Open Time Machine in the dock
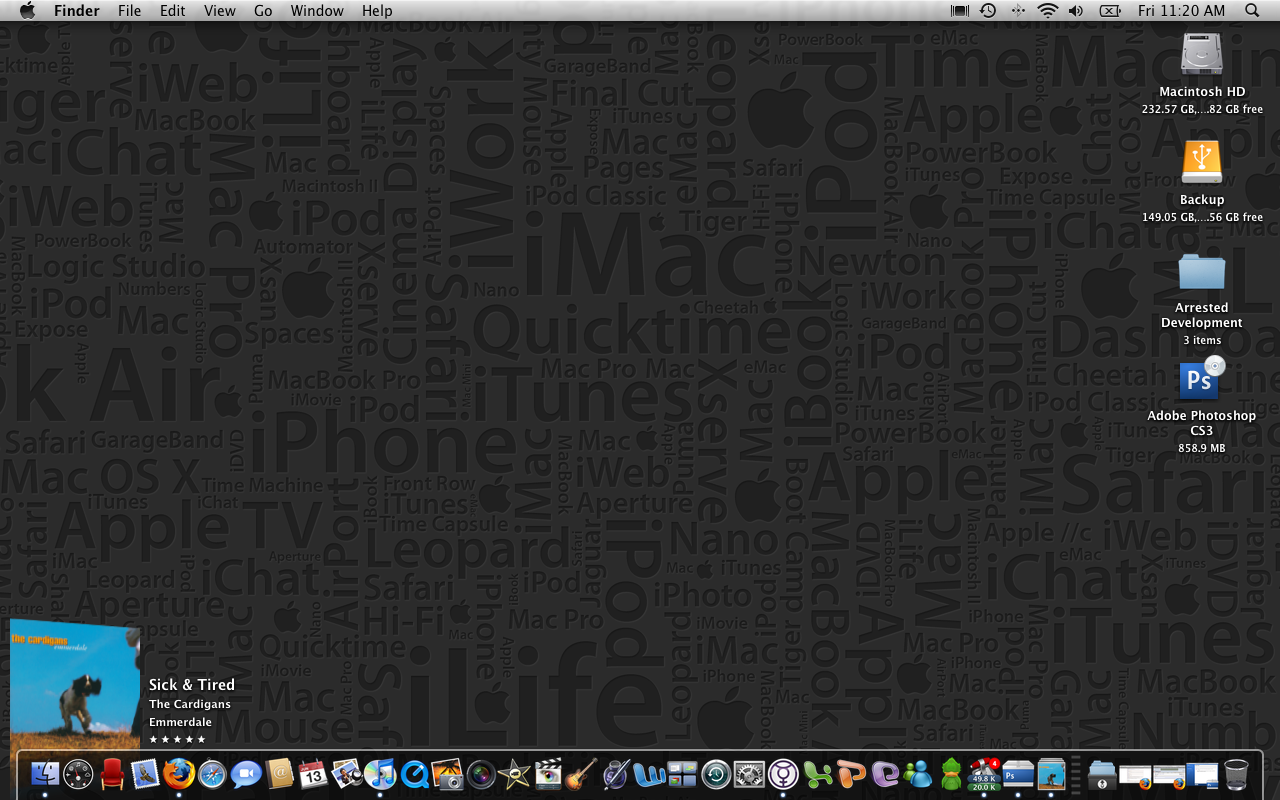Image resolution: width=1280 pixels, height=800 pixels. 716,774
